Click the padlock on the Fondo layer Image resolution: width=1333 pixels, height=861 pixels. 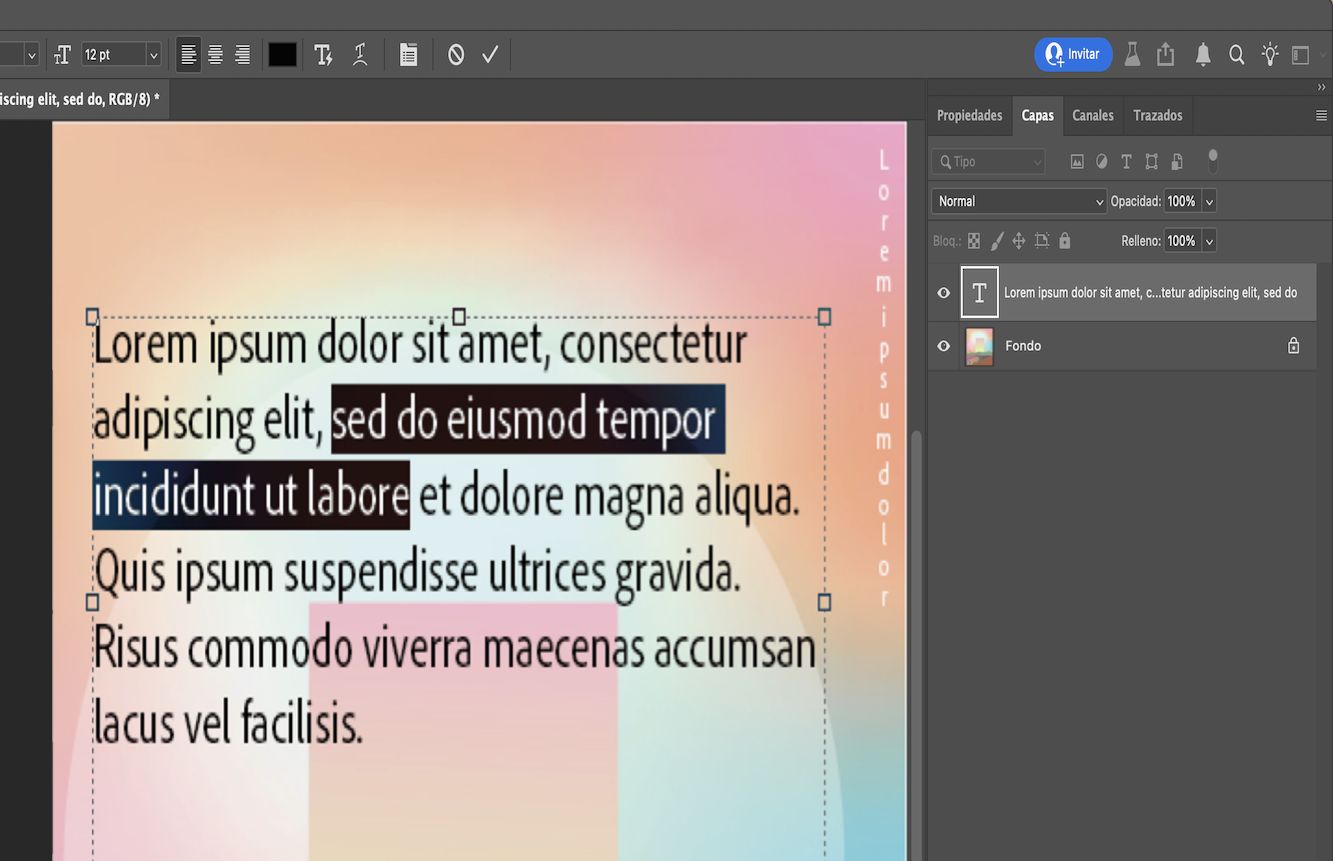[x=1293, y=346]
